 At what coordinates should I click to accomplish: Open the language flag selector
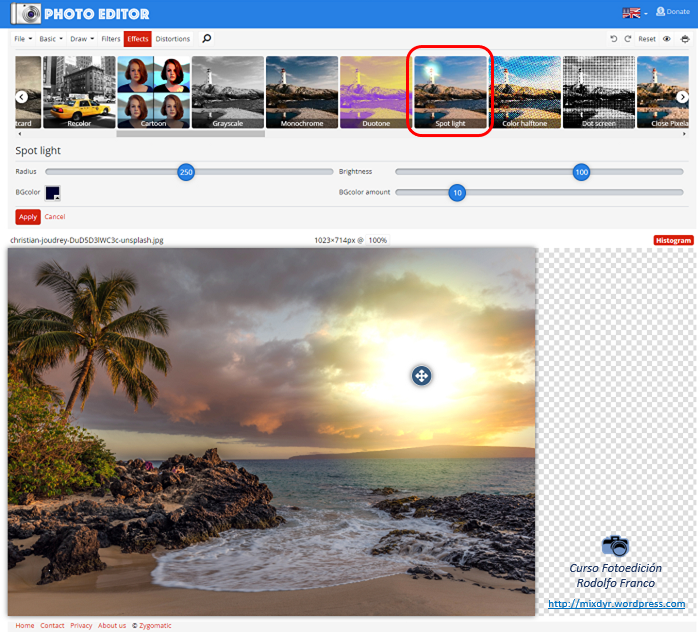[x=634, y=13]
